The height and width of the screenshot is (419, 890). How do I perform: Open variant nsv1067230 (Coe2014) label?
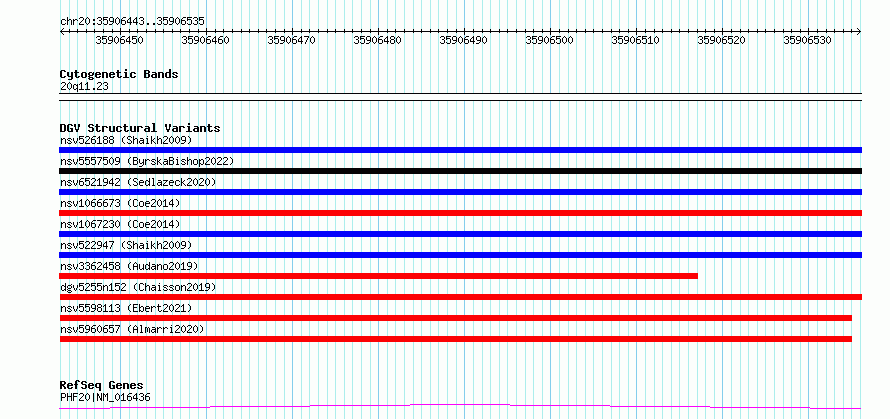(120, 224)
